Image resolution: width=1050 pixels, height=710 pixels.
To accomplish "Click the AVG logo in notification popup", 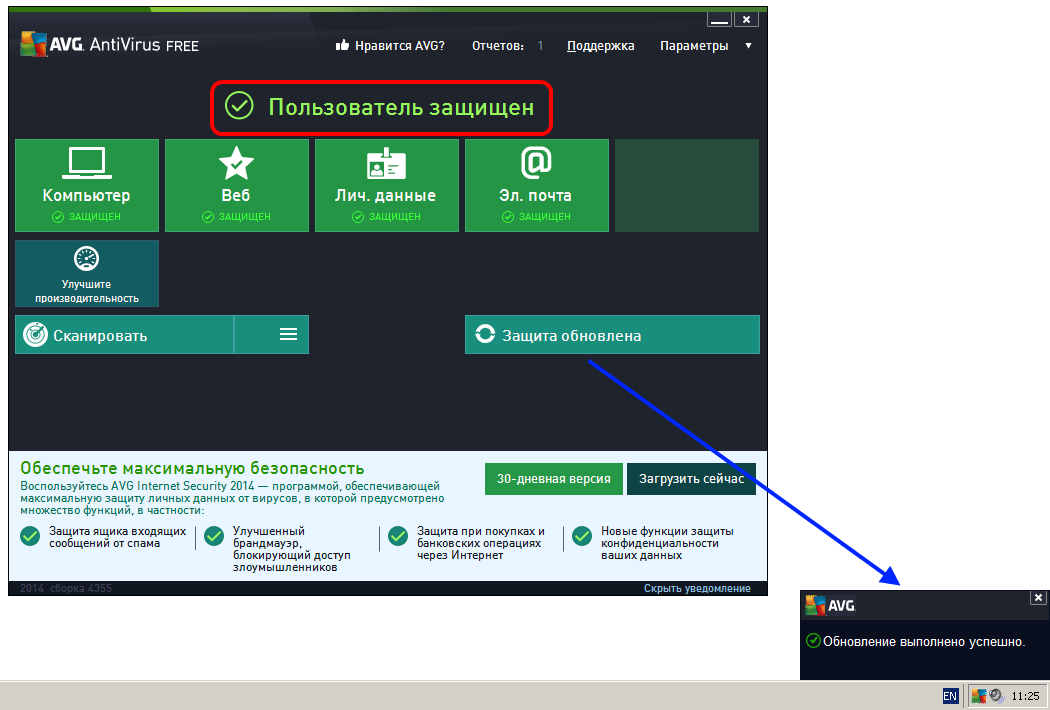I will [x=830, y=605].
